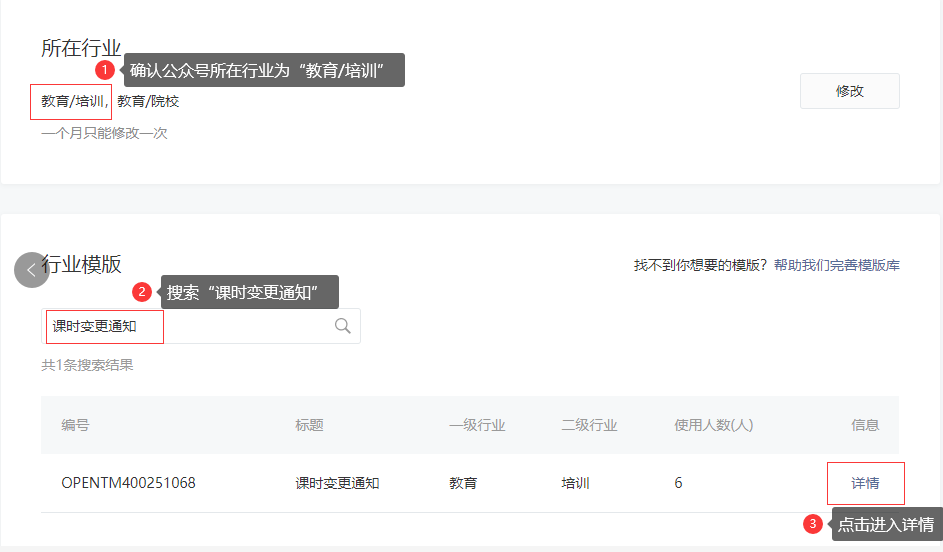Click the search magnifier icon

click(343, 326)
